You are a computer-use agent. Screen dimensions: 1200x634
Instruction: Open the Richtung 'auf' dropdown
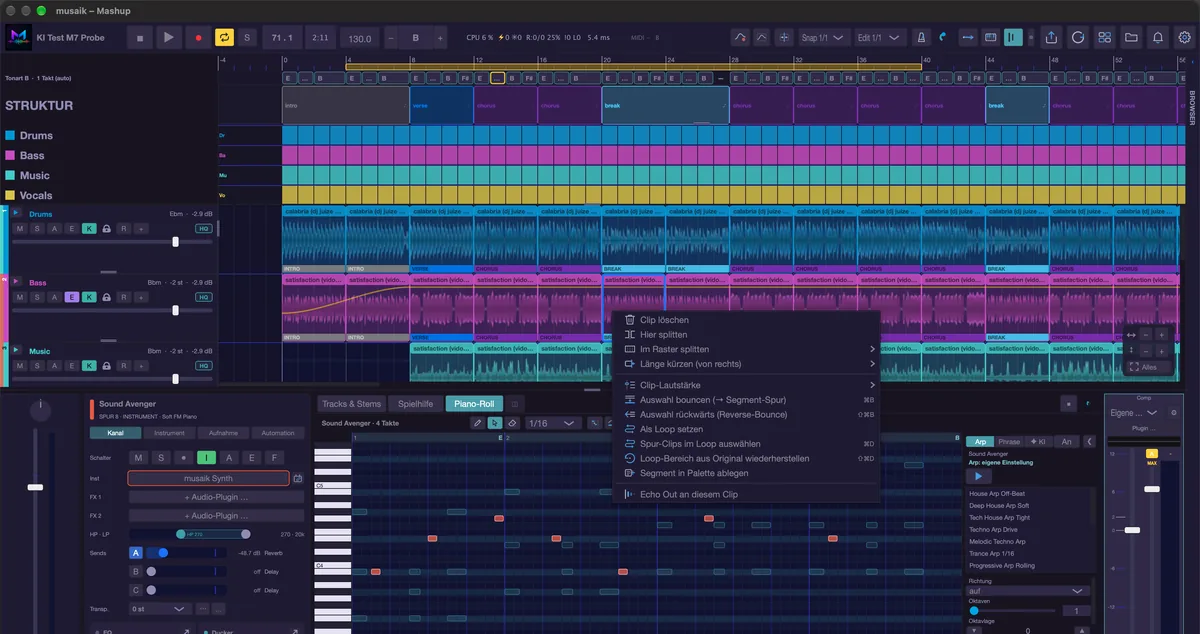coord(1029,591)
